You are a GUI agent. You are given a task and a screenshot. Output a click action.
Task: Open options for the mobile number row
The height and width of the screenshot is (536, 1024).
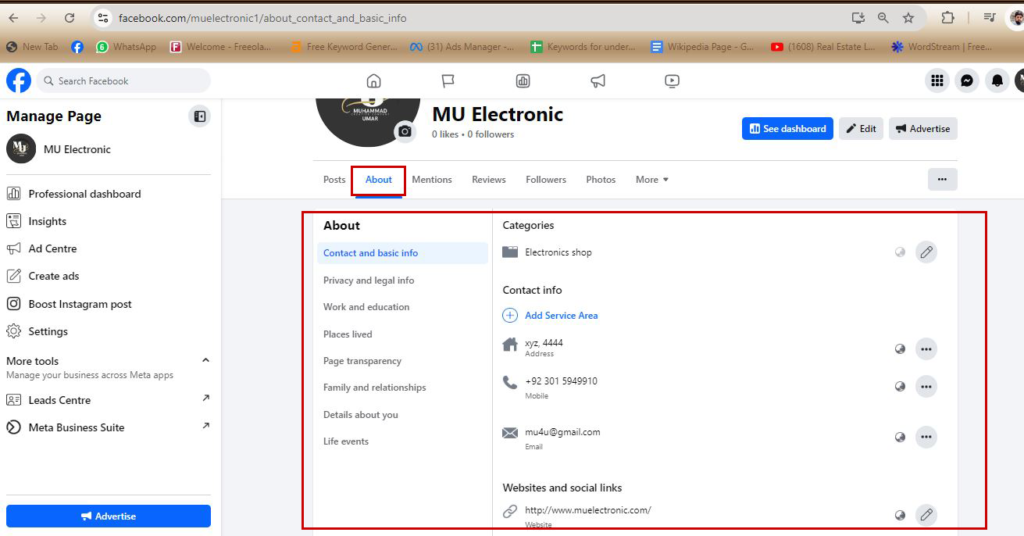pyautogui.click(x=926, y=386)
